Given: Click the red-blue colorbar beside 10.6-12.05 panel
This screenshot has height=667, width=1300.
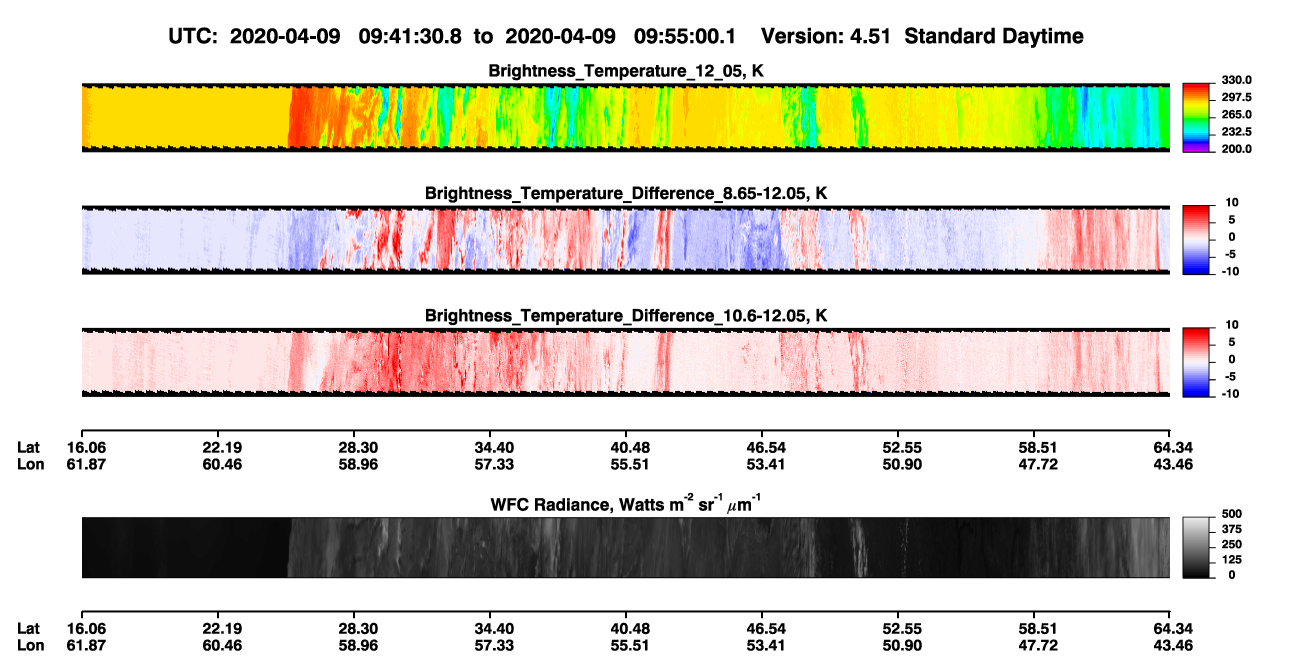Looking at the screenshot, I should 1196,362.
